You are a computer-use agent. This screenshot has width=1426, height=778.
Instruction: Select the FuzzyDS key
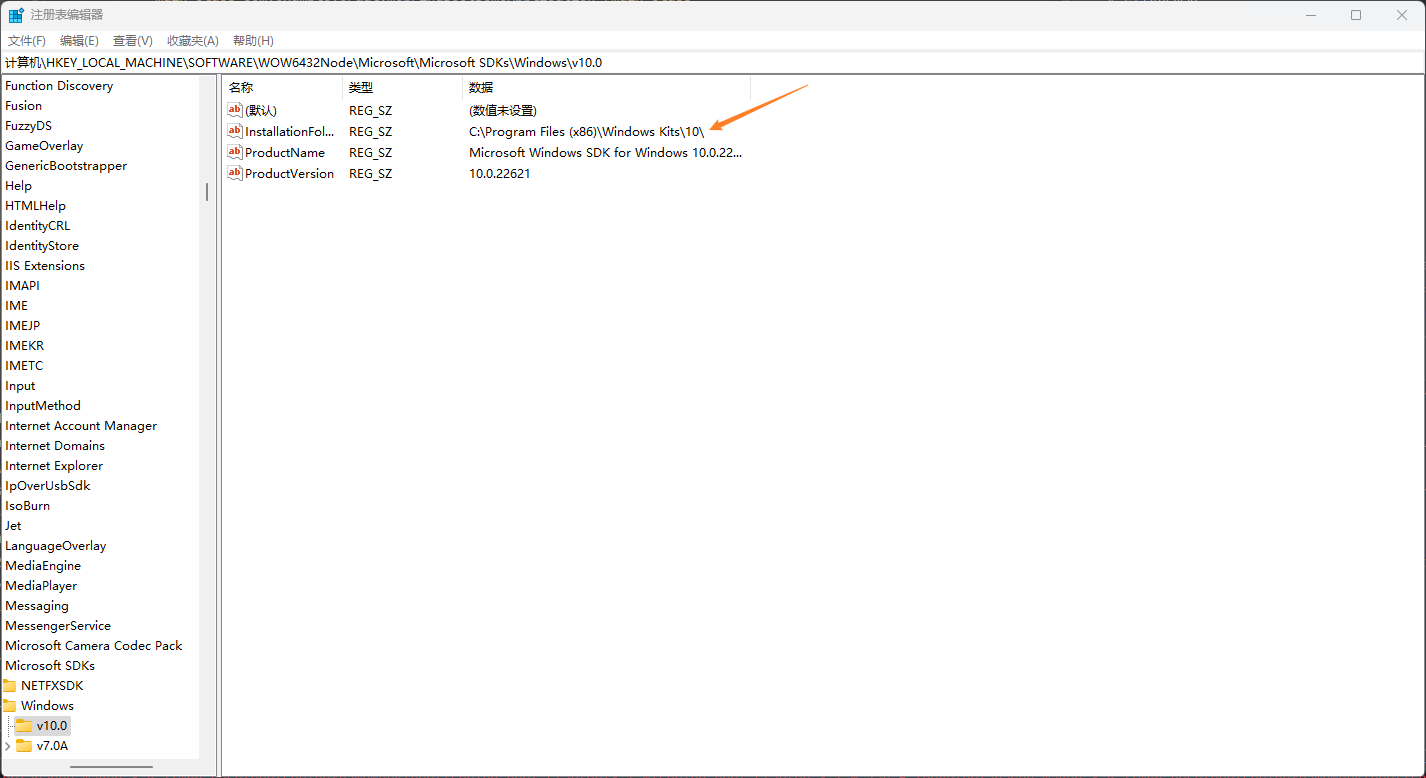(29, 126)
